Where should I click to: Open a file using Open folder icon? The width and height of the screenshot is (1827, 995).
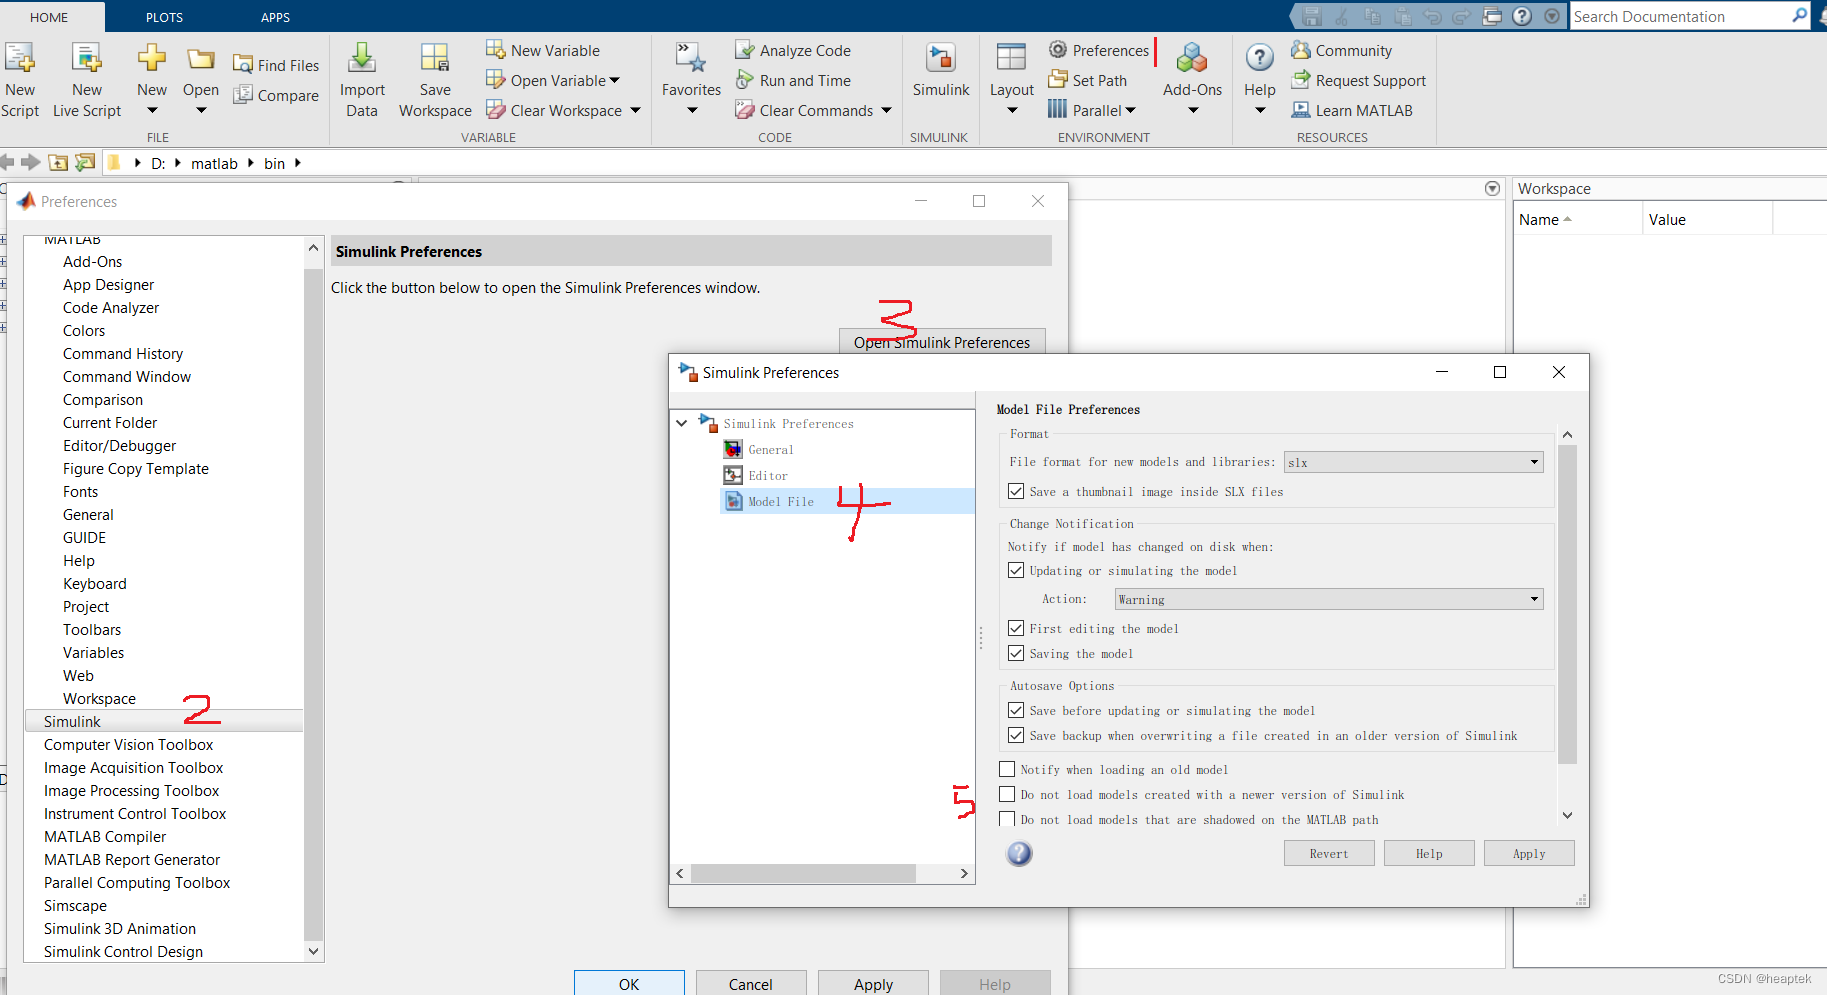pyautogui.click(x=201, y=59)
